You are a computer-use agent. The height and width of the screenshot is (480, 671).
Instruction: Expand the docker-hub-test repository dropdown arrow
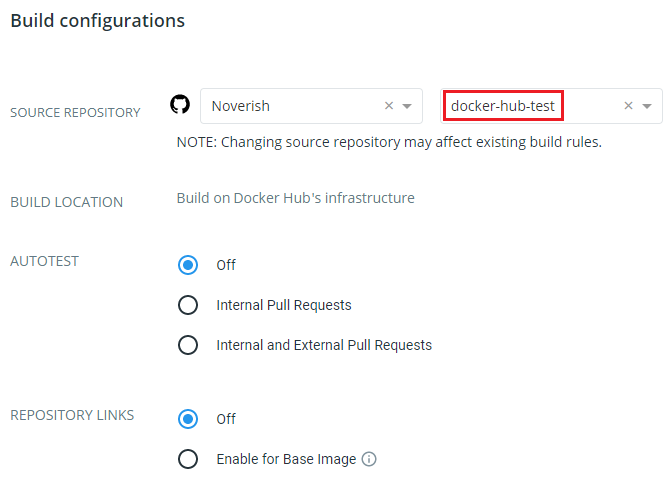(x=646, y=106)
